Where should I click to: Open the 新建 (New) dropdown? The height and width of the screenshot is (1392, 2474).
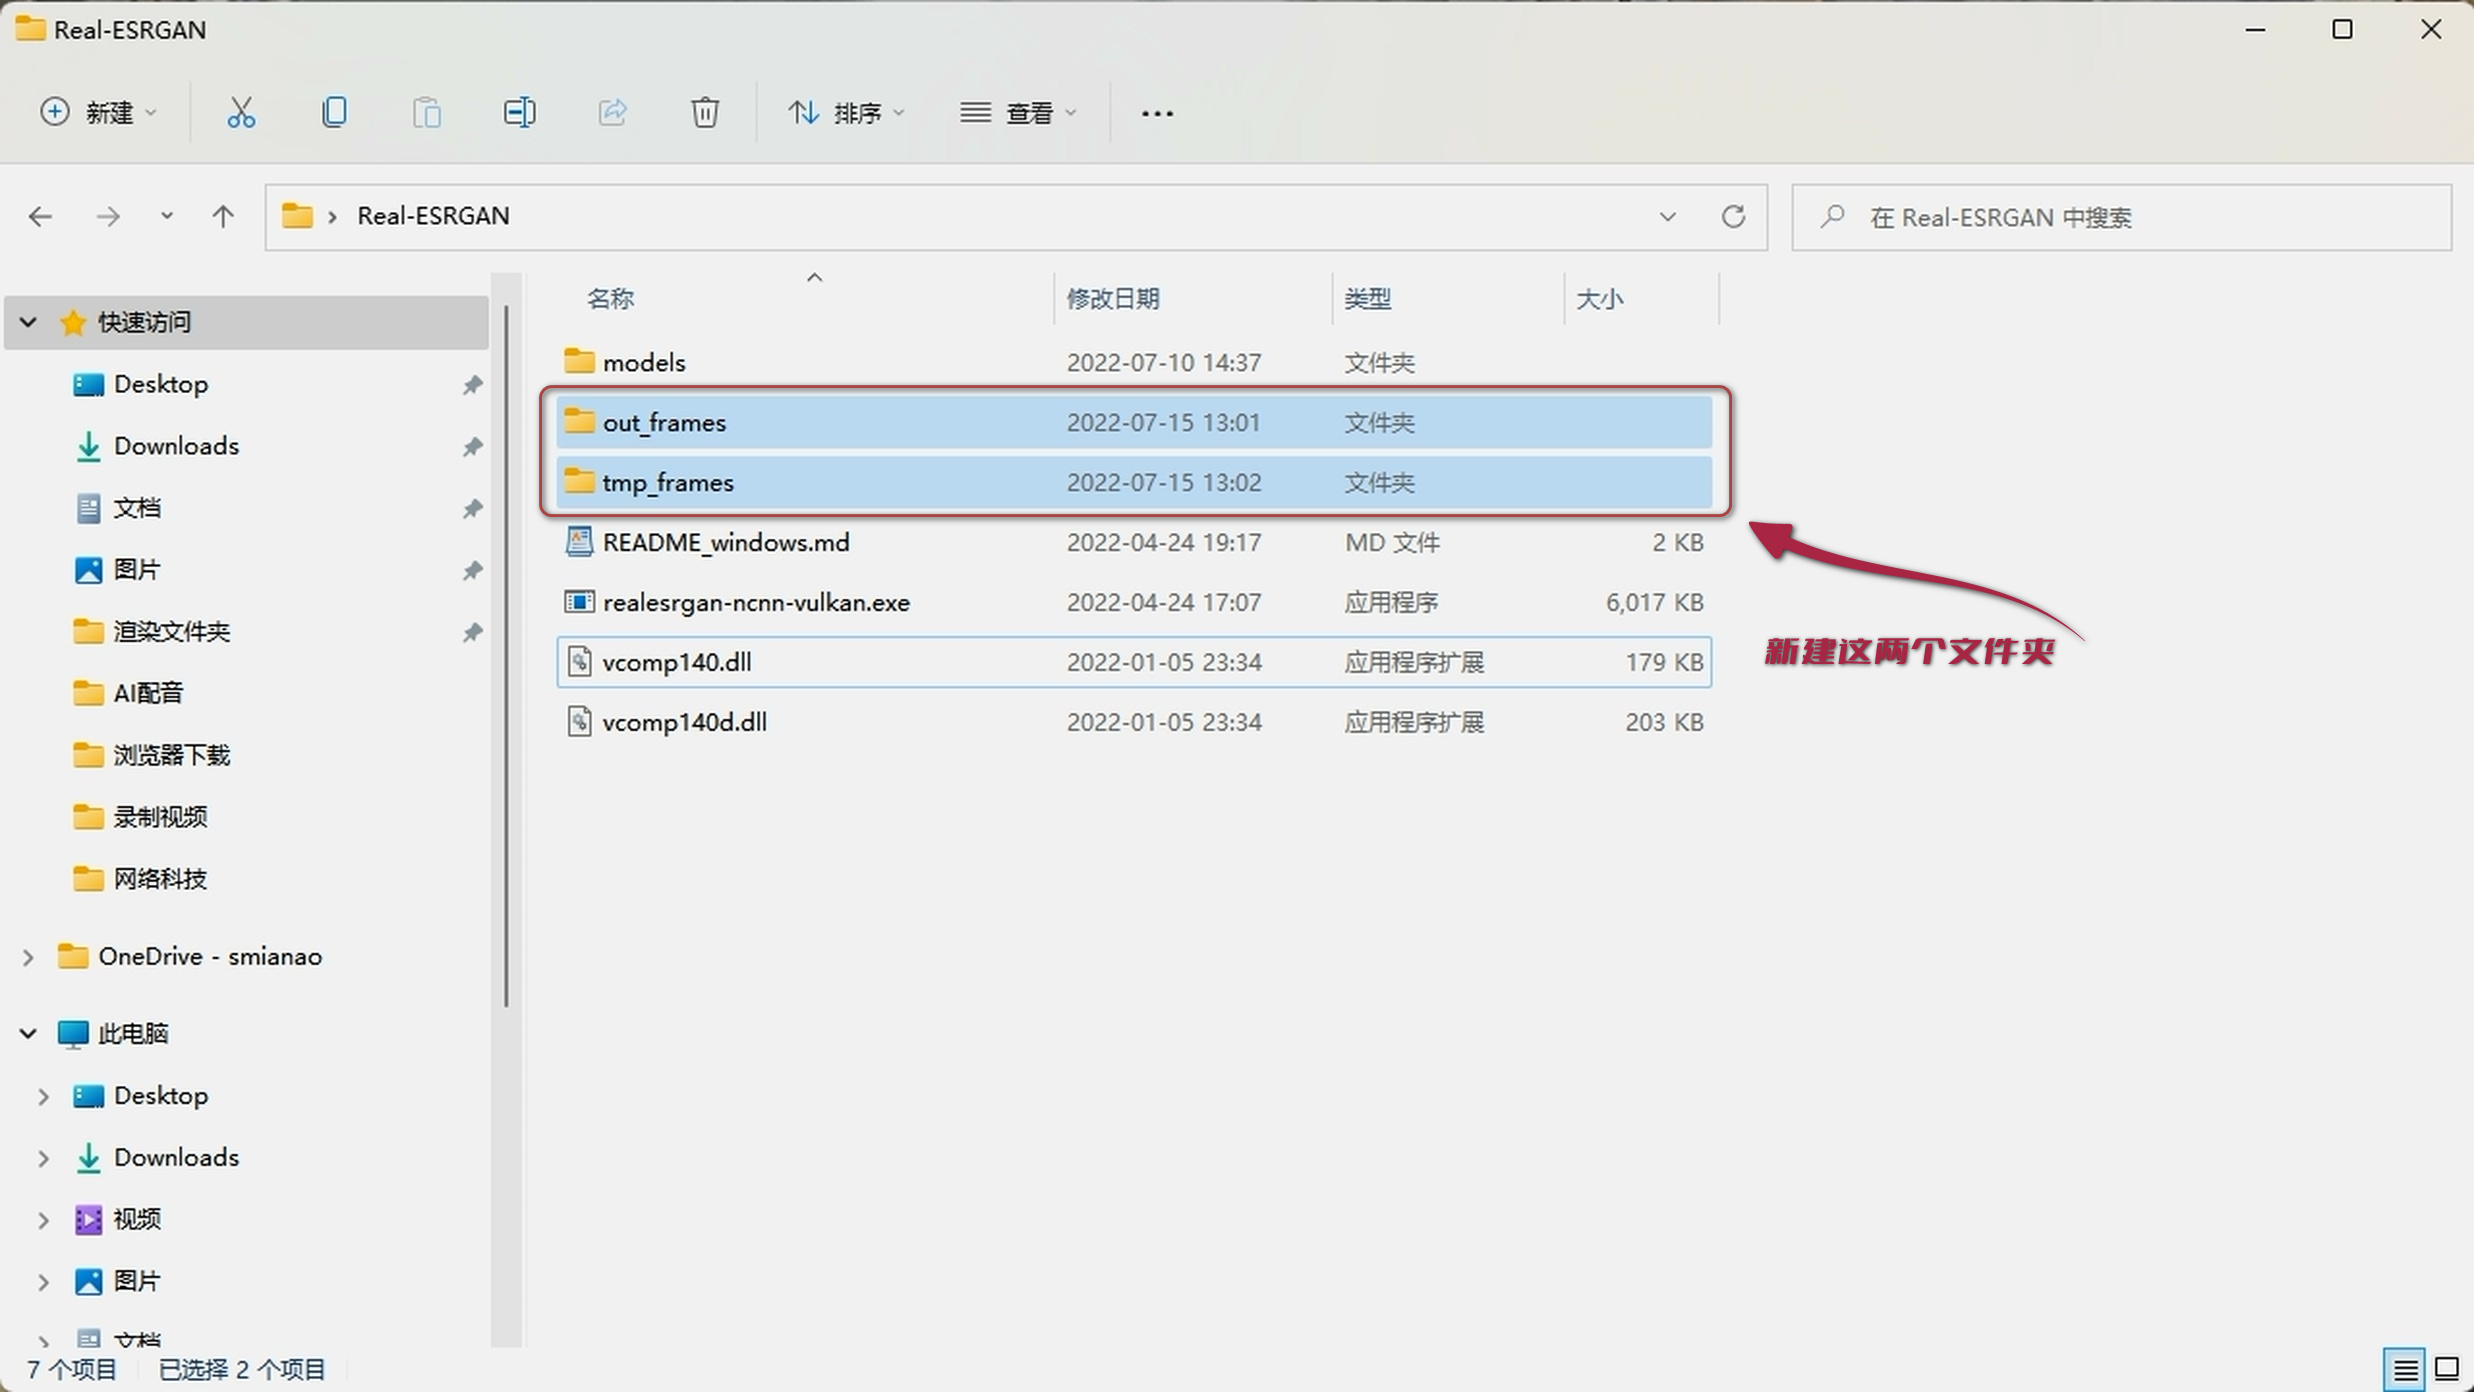point(97,112)
